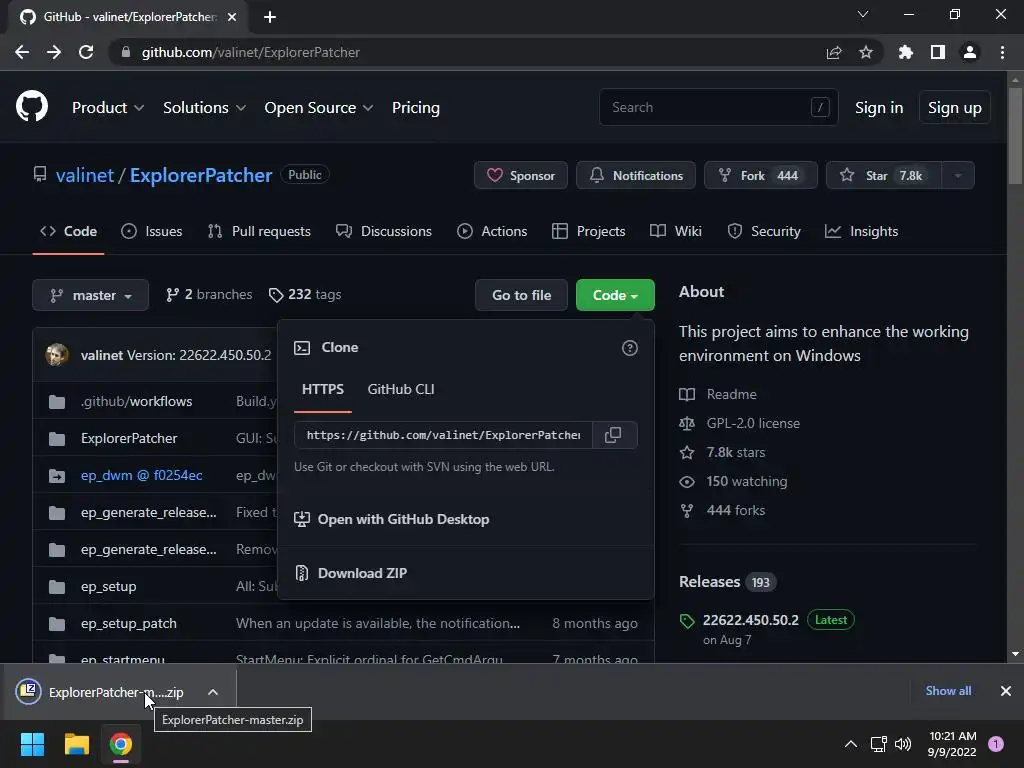The width and height of the screenshot is (1024, 768).
Task: Bookmark this page with the star icon
Action: pos(866,52)
